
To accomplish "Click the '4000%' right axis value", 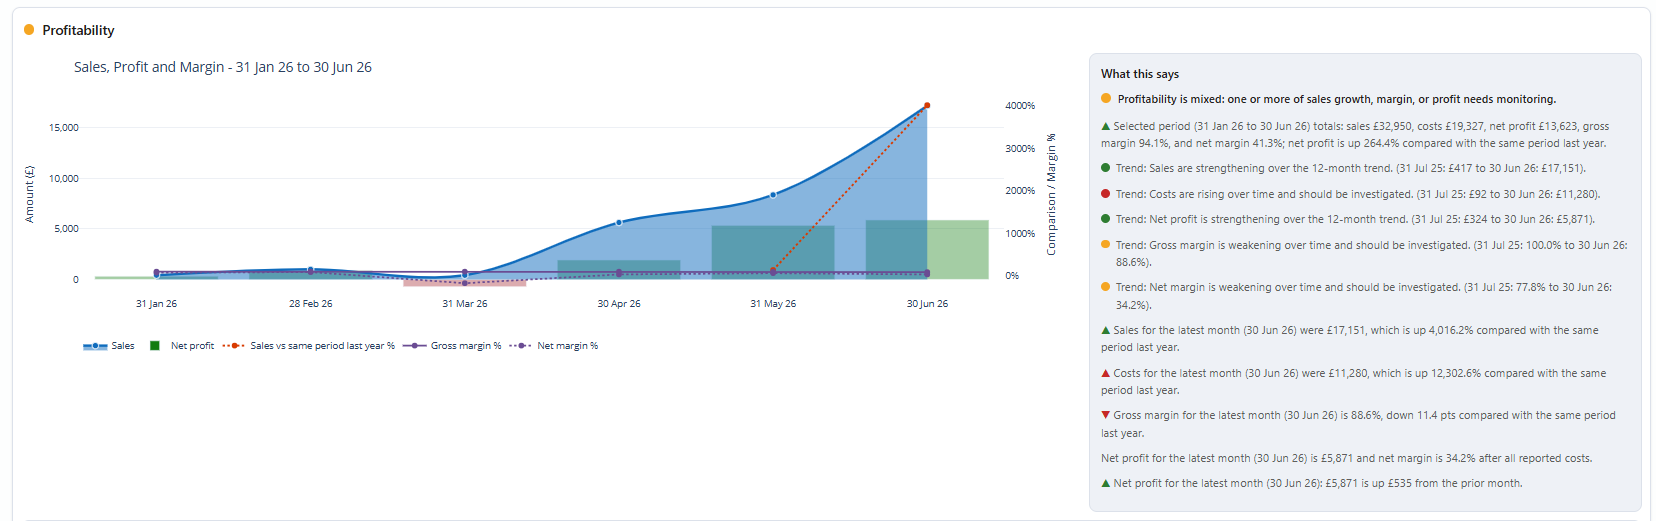I will [x=1020, y=105].
